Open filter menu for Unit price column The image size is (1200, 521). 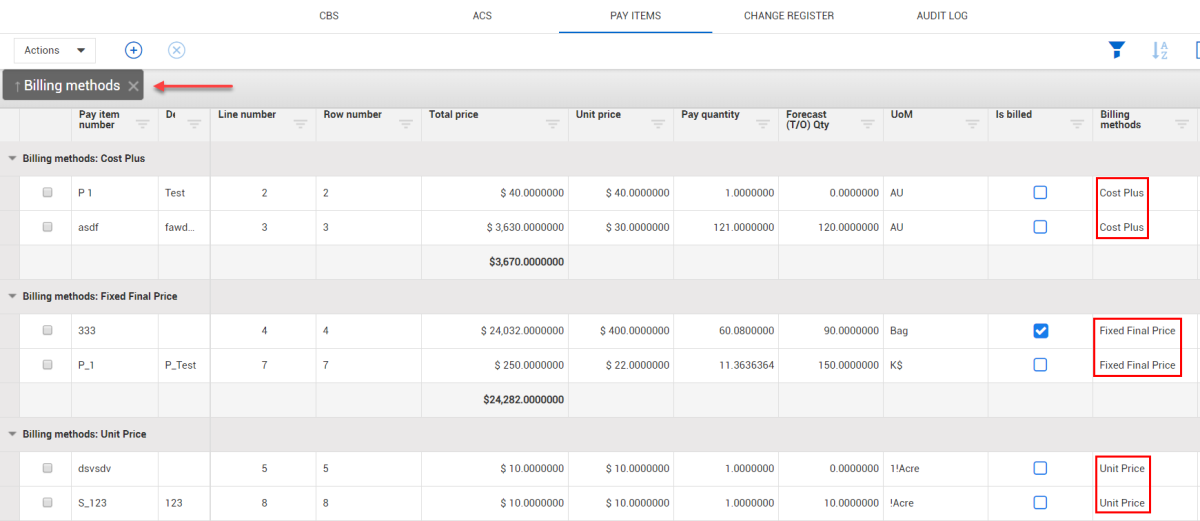pos(659,124)
